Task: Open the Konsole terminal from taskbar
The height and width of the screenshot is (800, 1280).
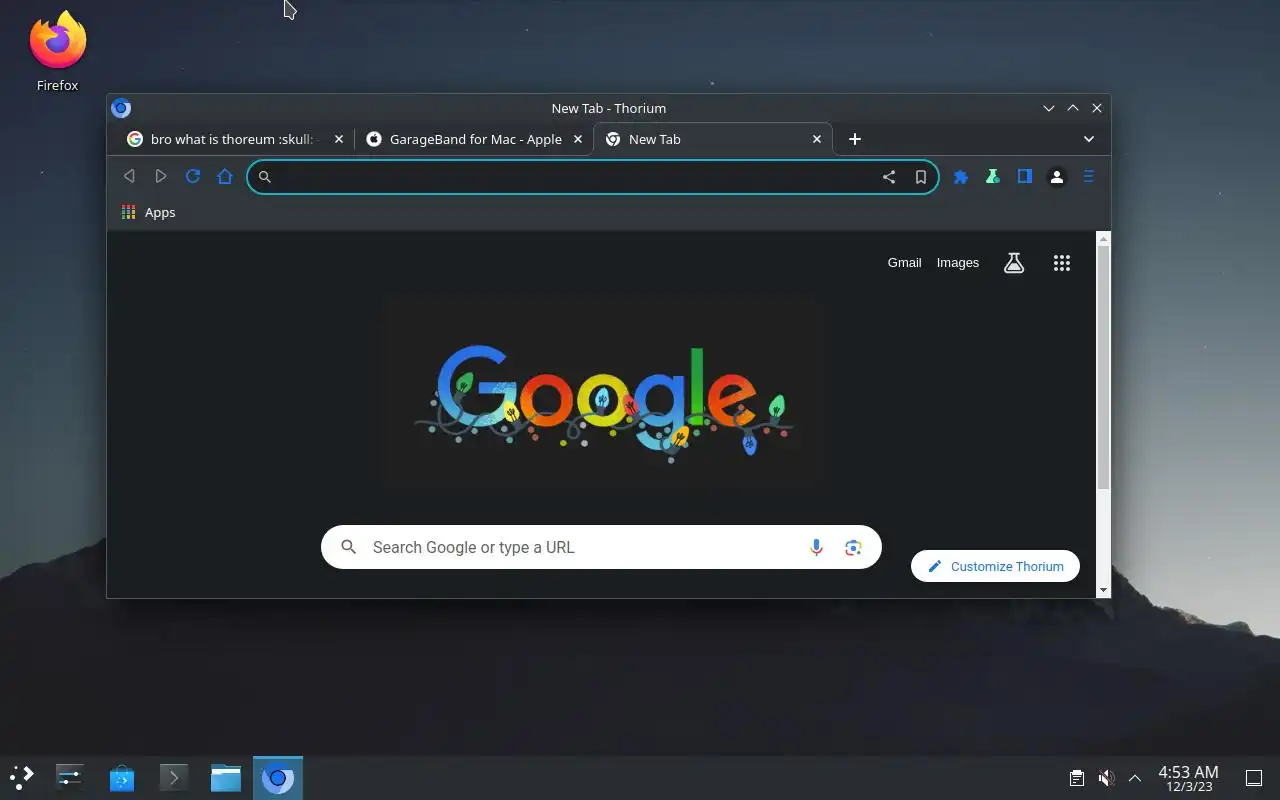Action: [x=173, y=777]
